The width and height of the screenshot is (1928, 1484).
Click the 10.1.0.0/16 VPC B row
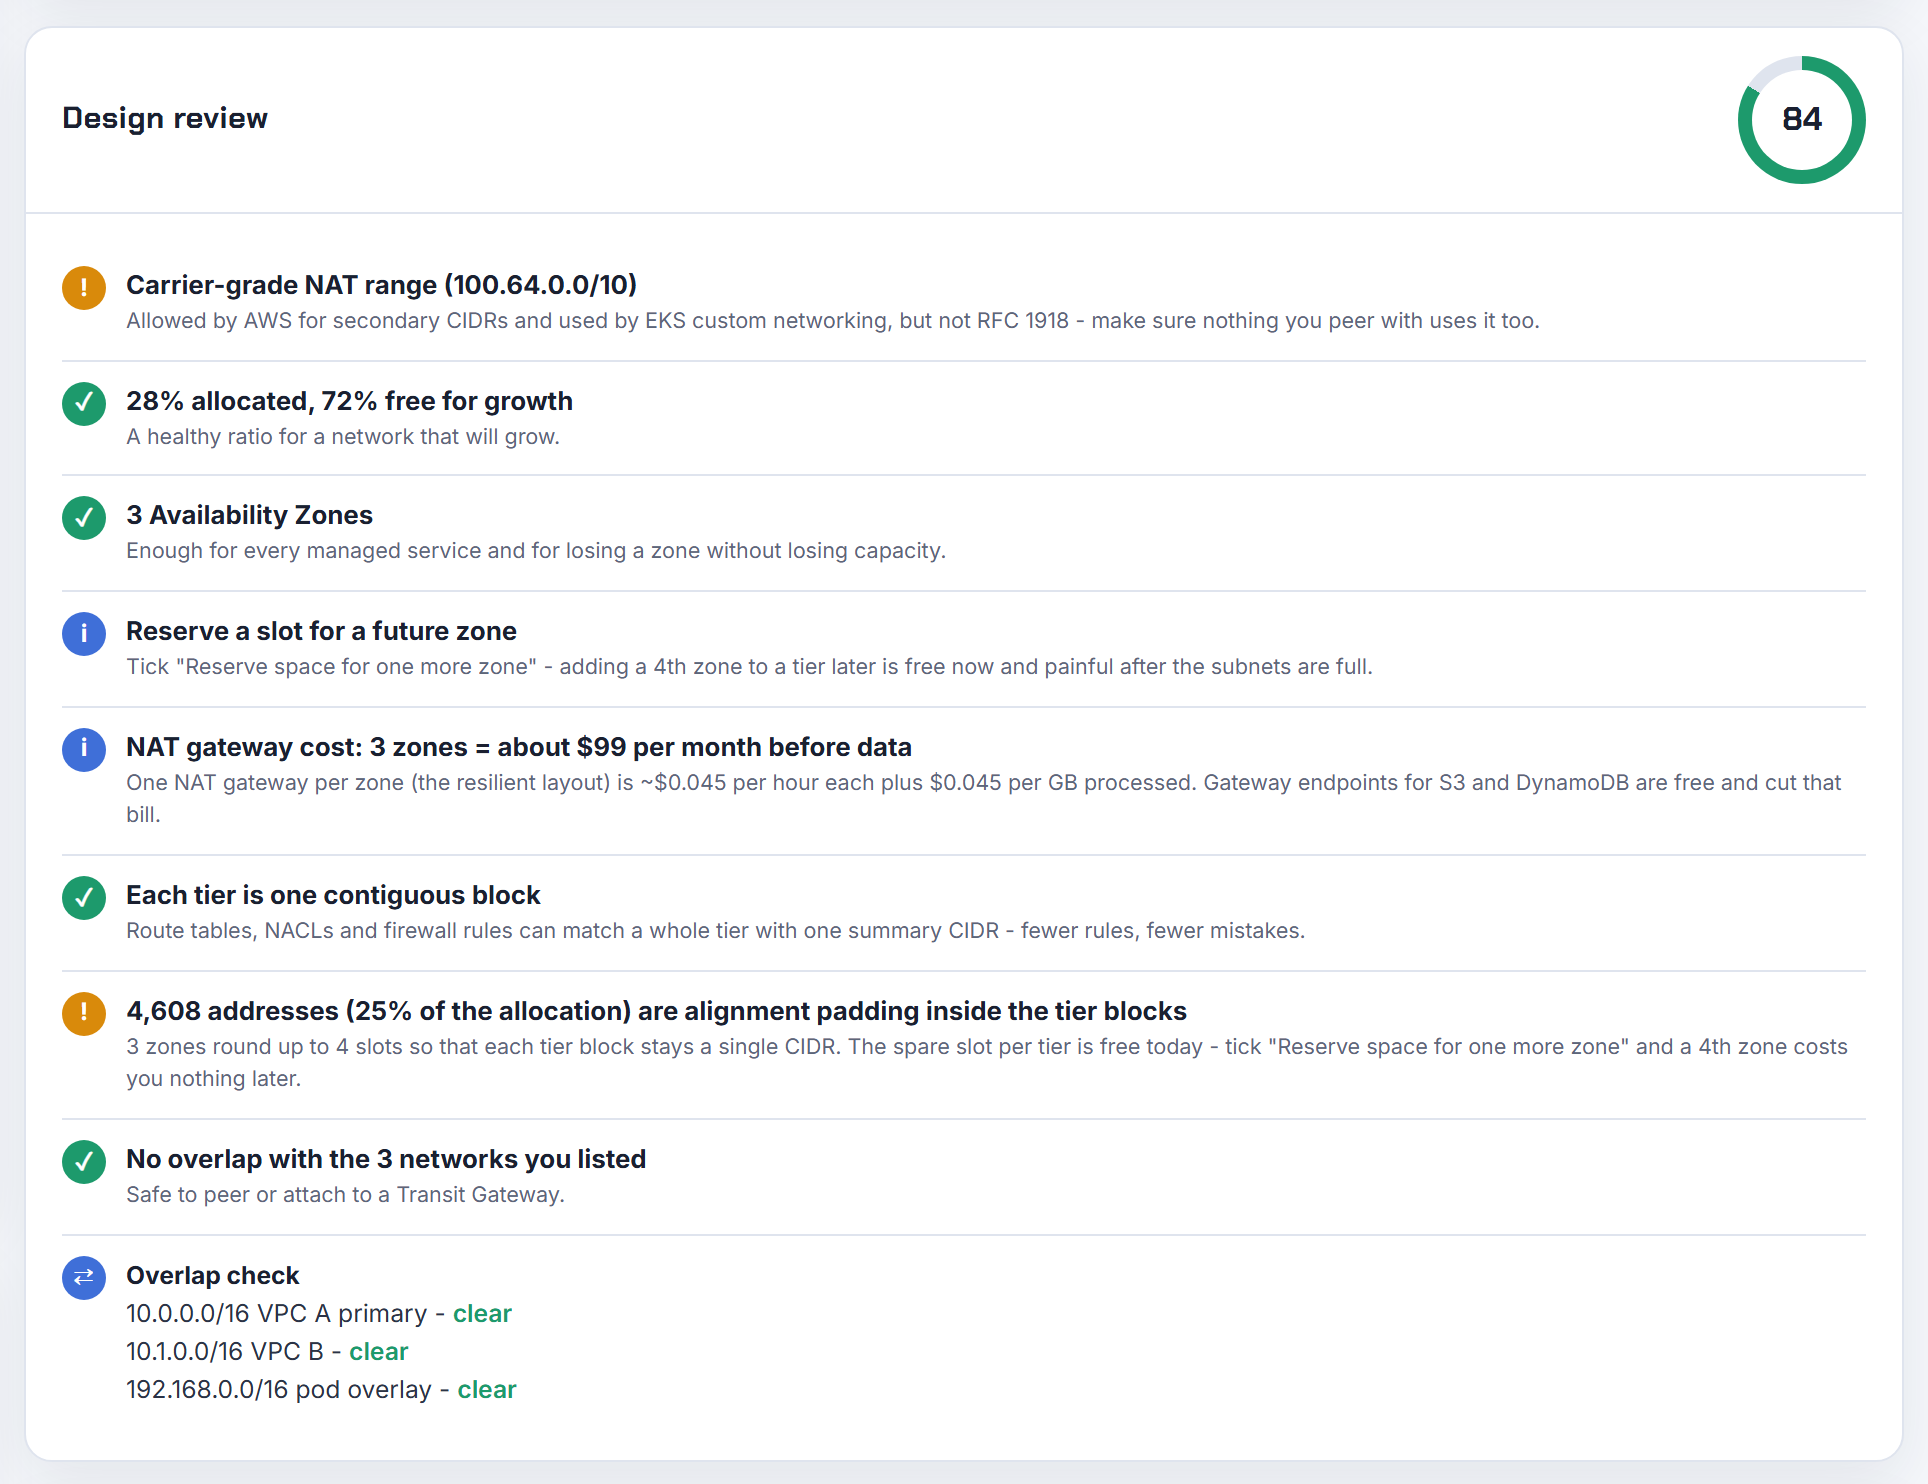pos(267,1351)
